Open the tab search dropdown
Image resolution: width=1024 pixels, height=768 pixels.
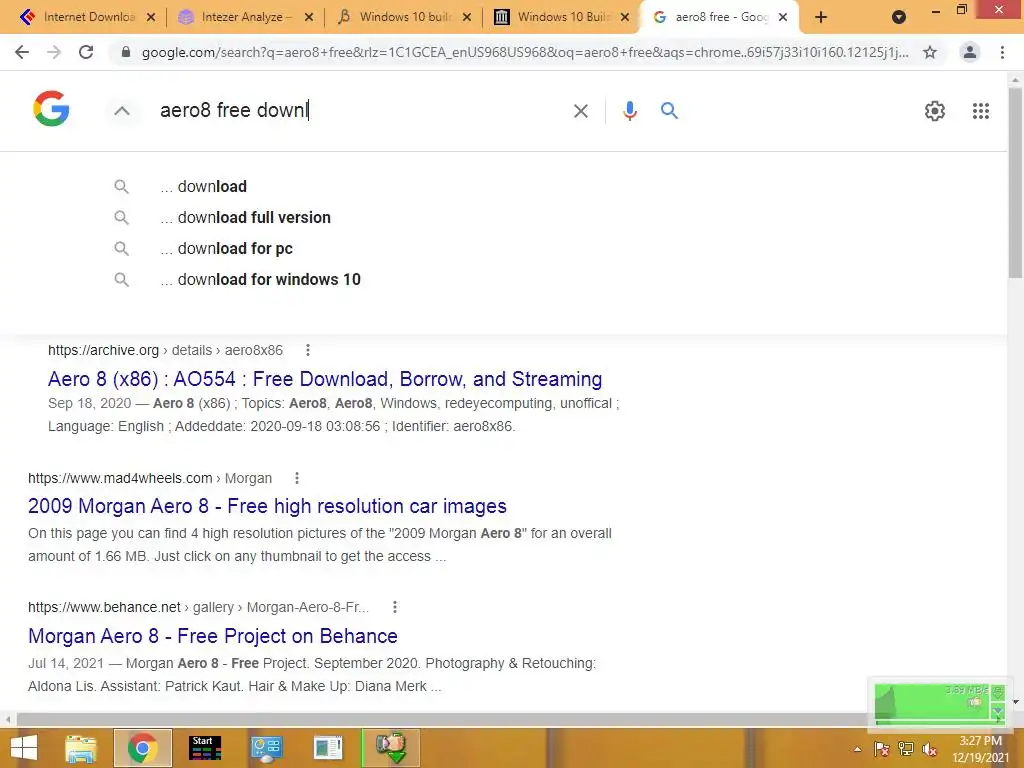pyautogui.click(x=899, y=17)
